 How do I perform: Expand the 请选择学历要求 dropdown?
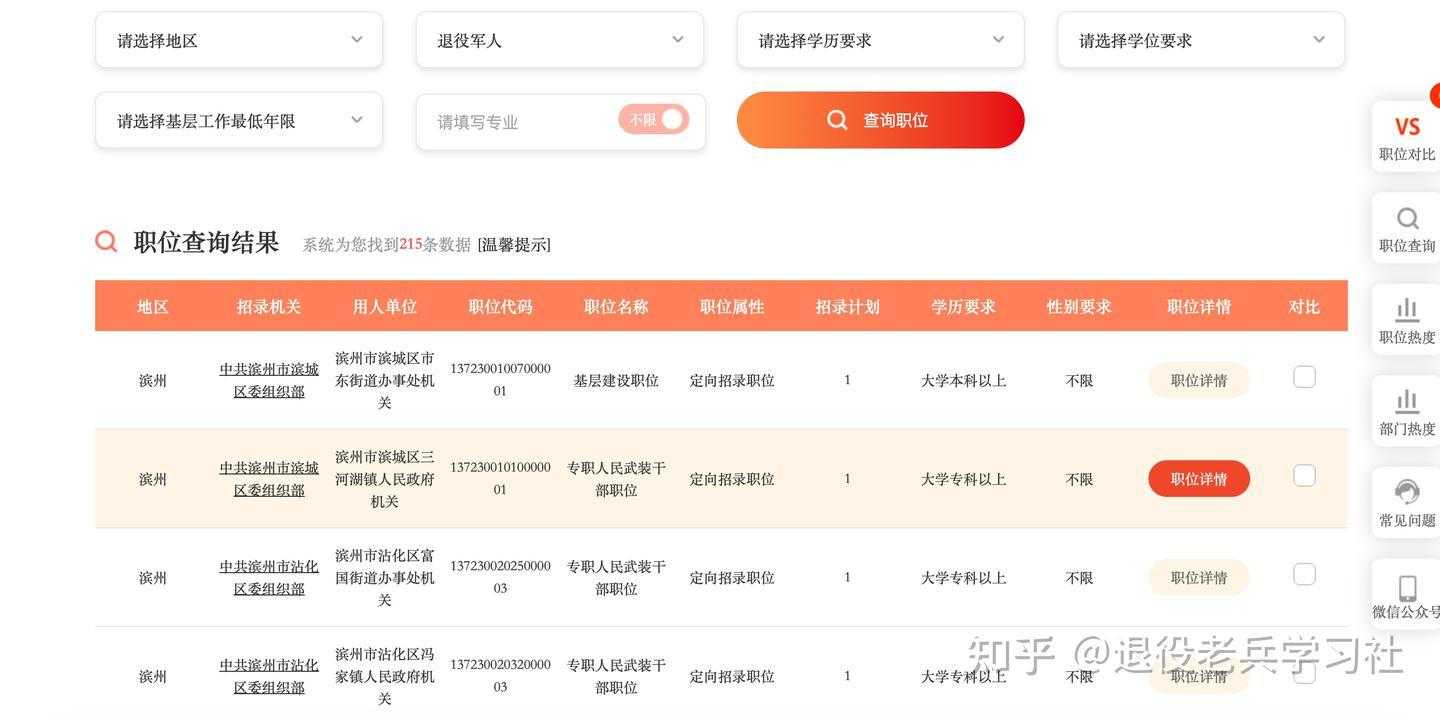pos(881,40)
